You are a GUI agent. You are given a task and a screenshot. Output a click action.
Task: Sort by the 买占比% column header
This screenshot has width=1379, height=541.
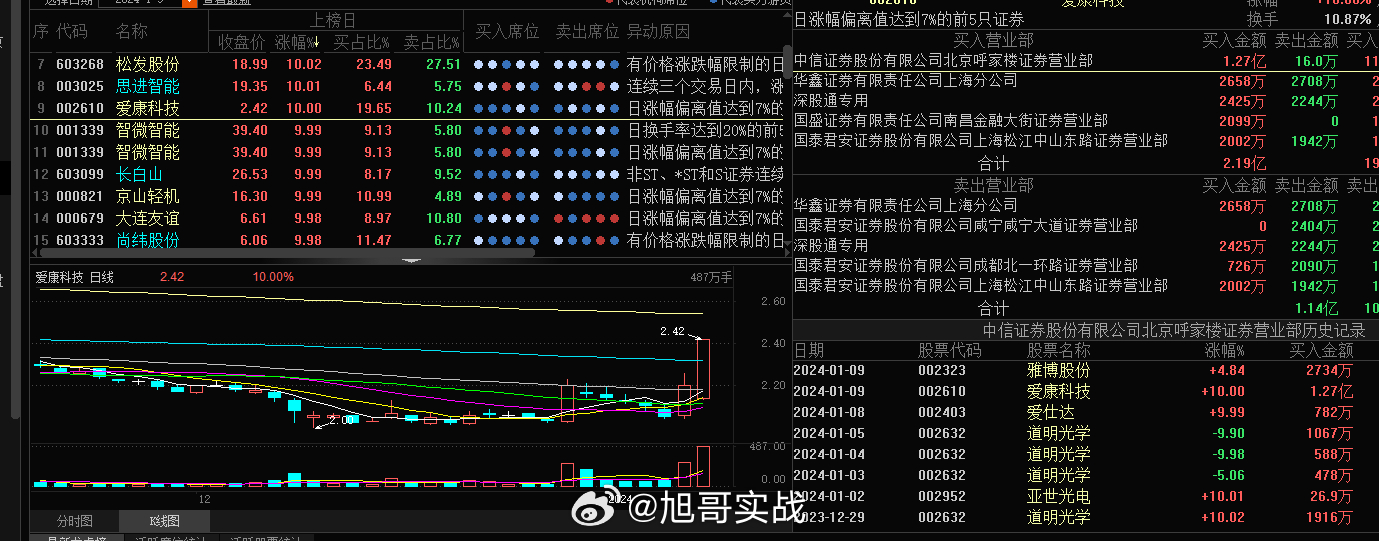click(363, 42)
